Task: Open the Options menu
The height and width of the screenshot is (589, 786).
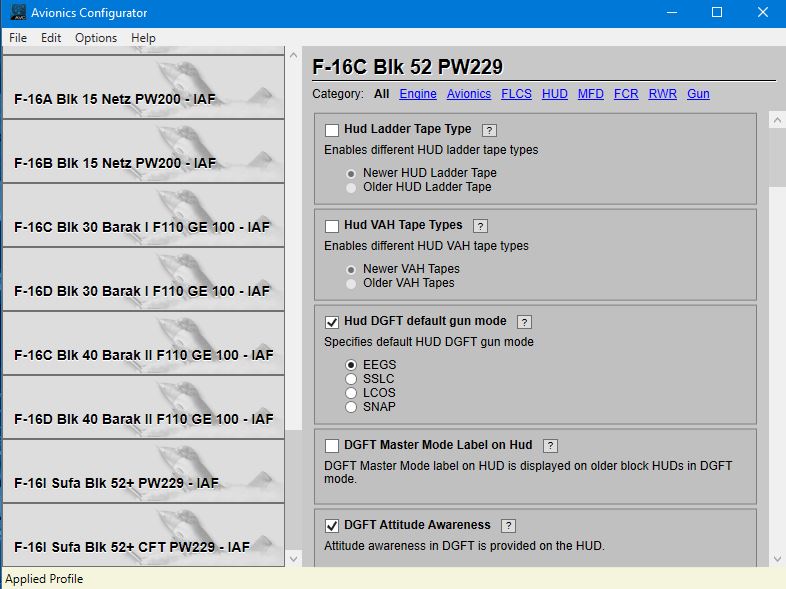Action: point(96,38)
